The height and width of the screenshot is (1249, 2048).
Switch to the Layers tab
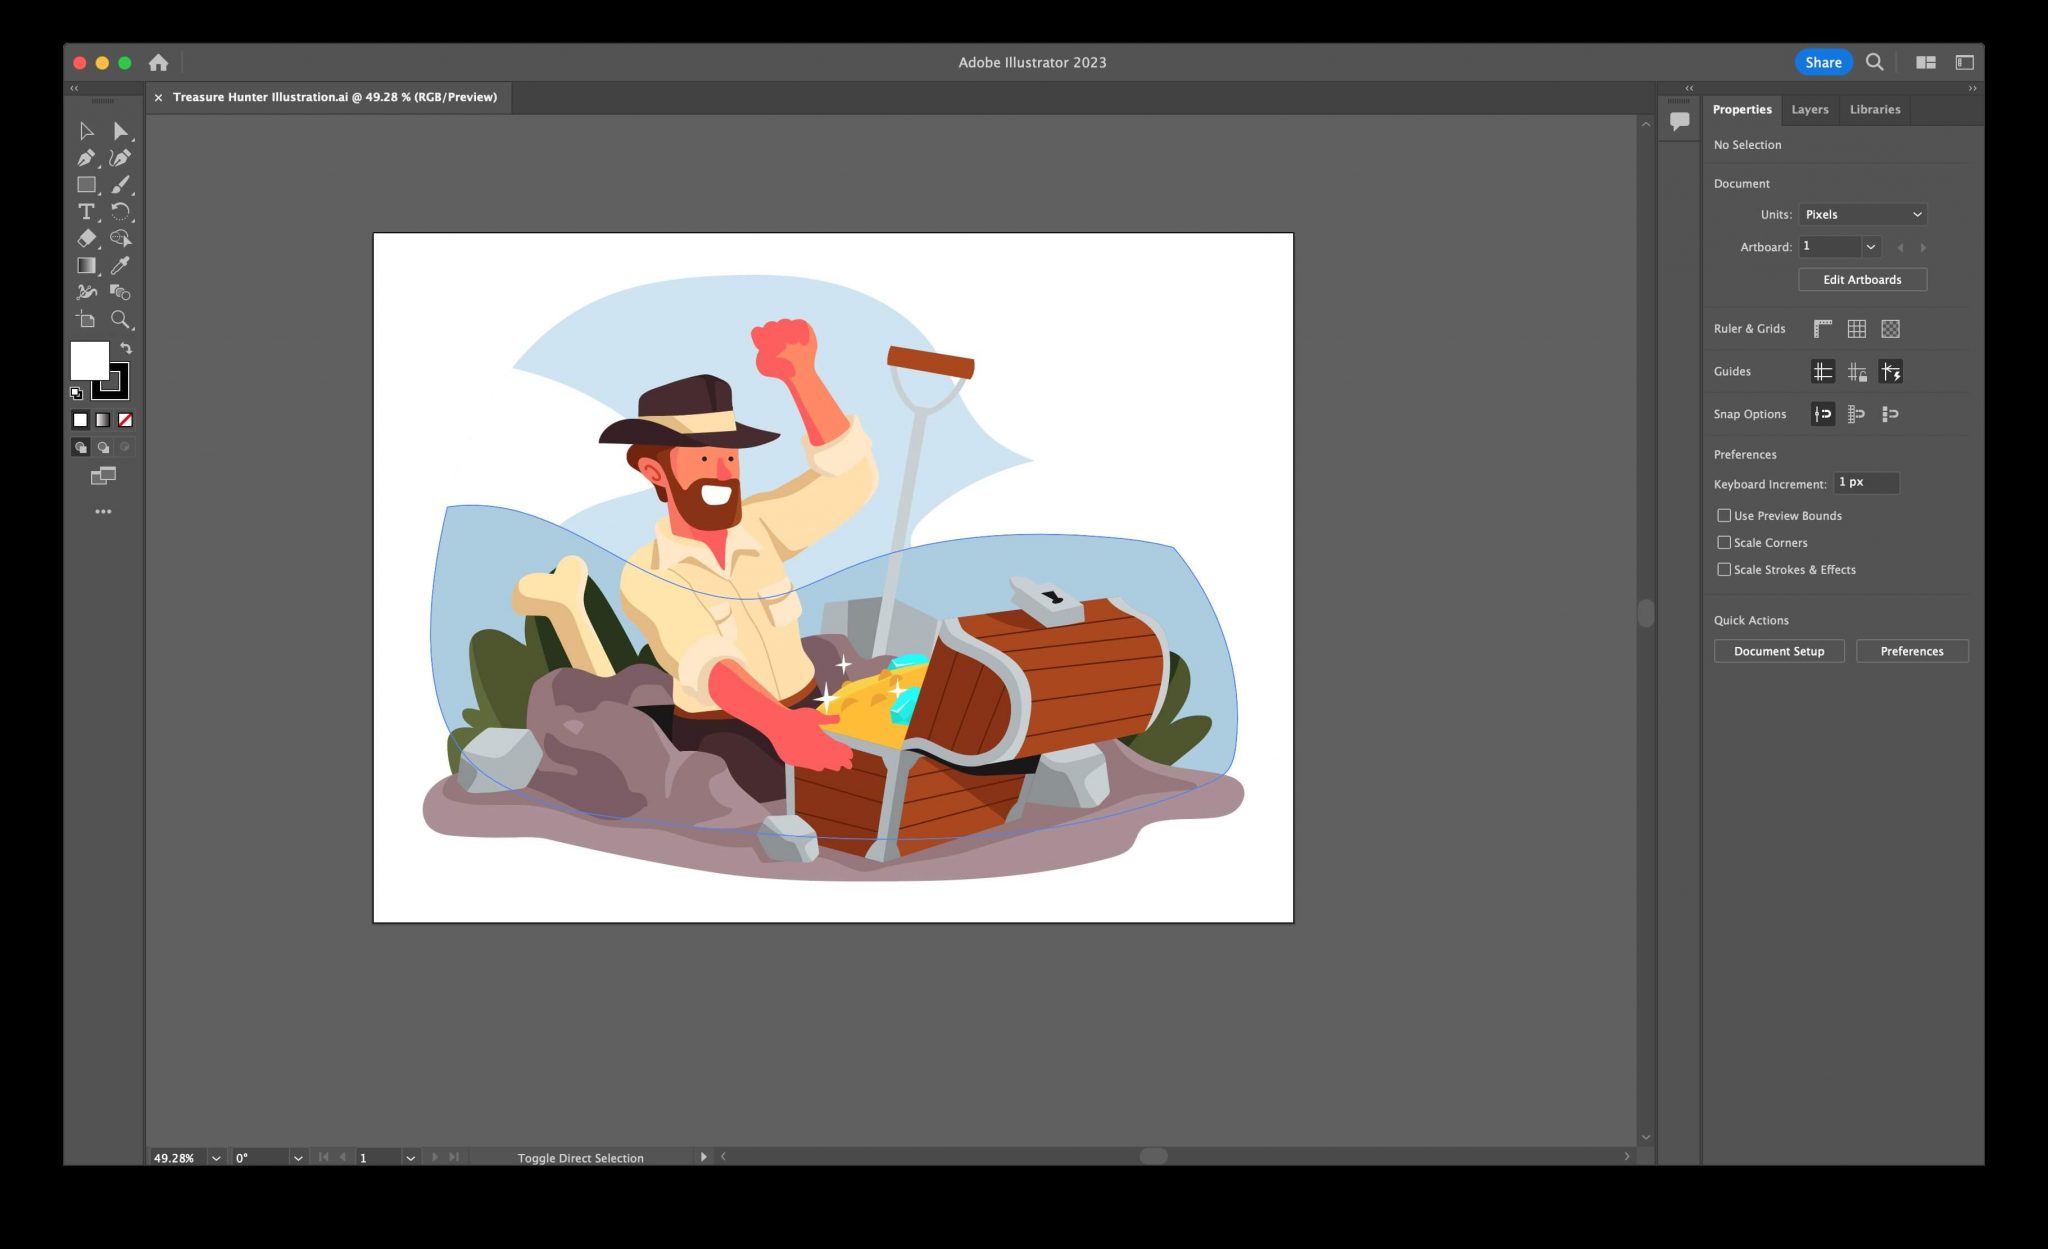click(x=1809, y=109)
